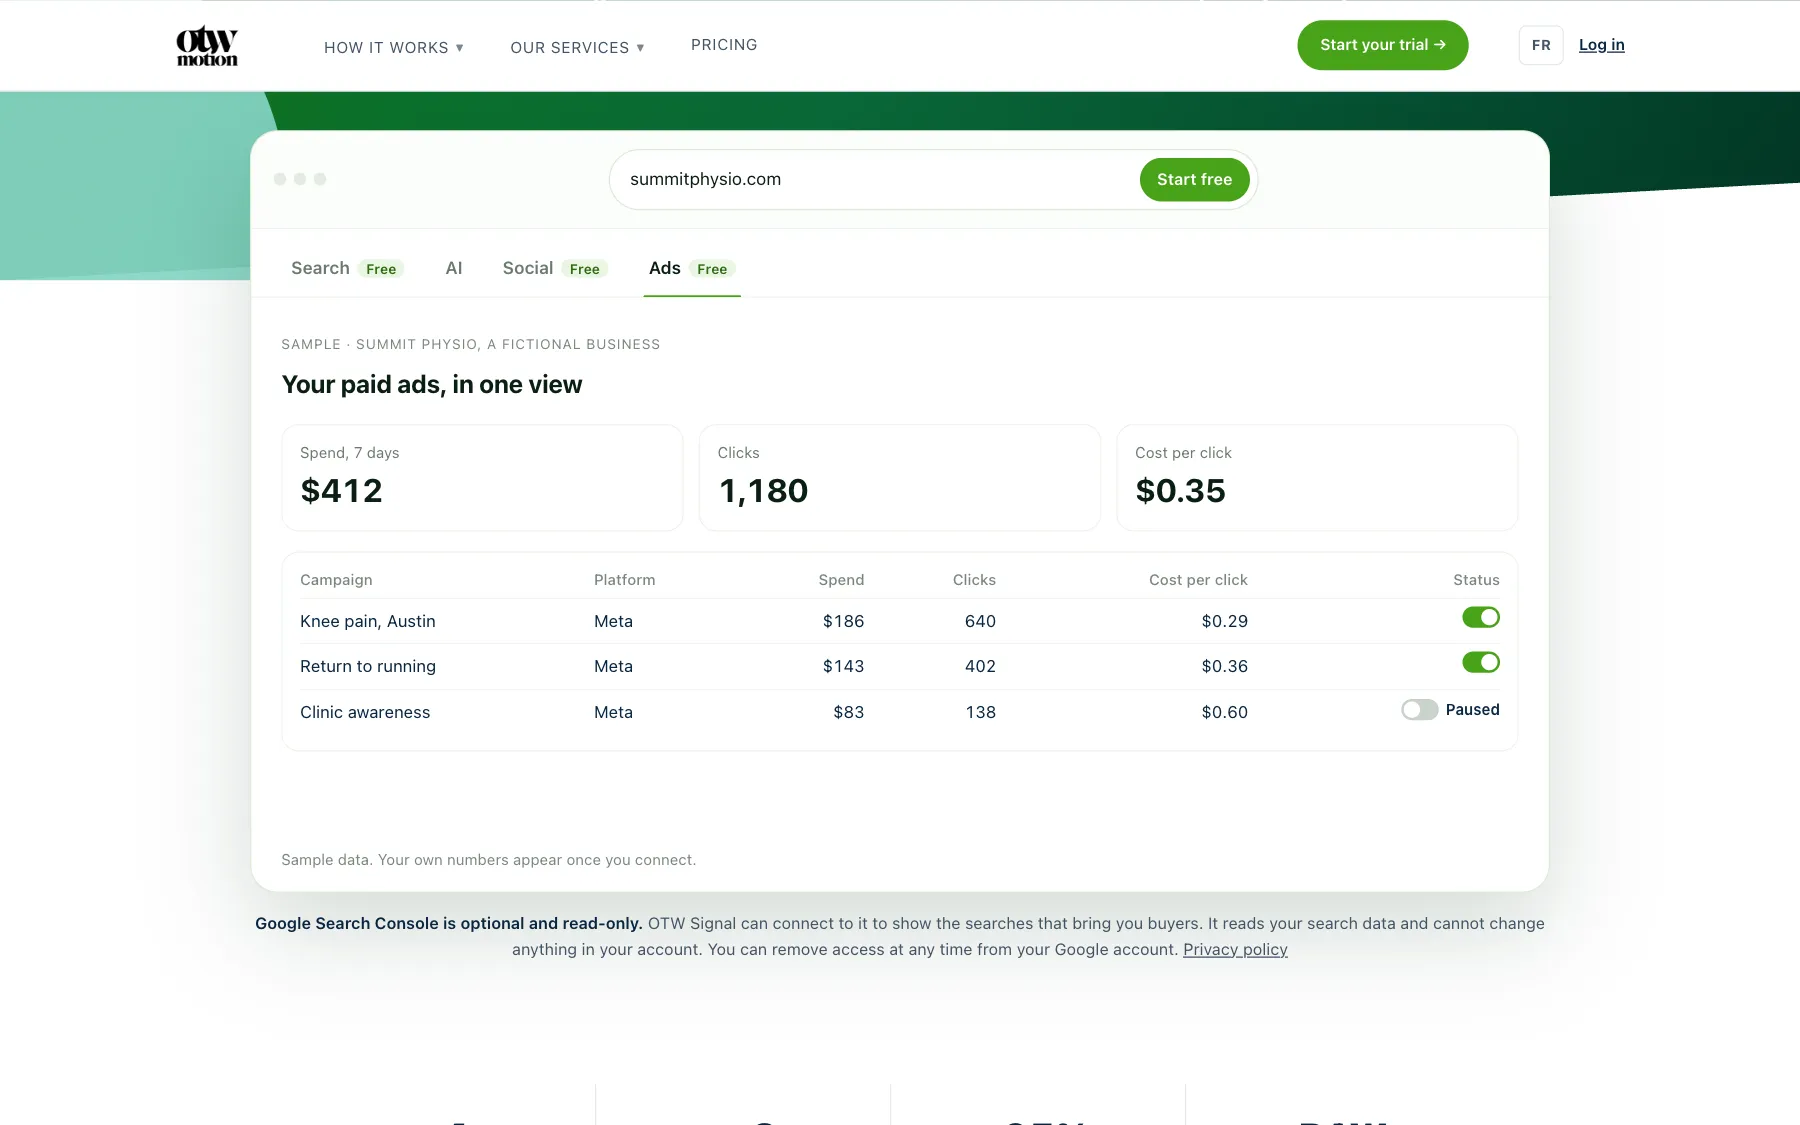Image resolution: width=1800 pixels, height=1125 pixels.
Task: Select the Knee pain, Austin campaign name
Action: point(368,621)
